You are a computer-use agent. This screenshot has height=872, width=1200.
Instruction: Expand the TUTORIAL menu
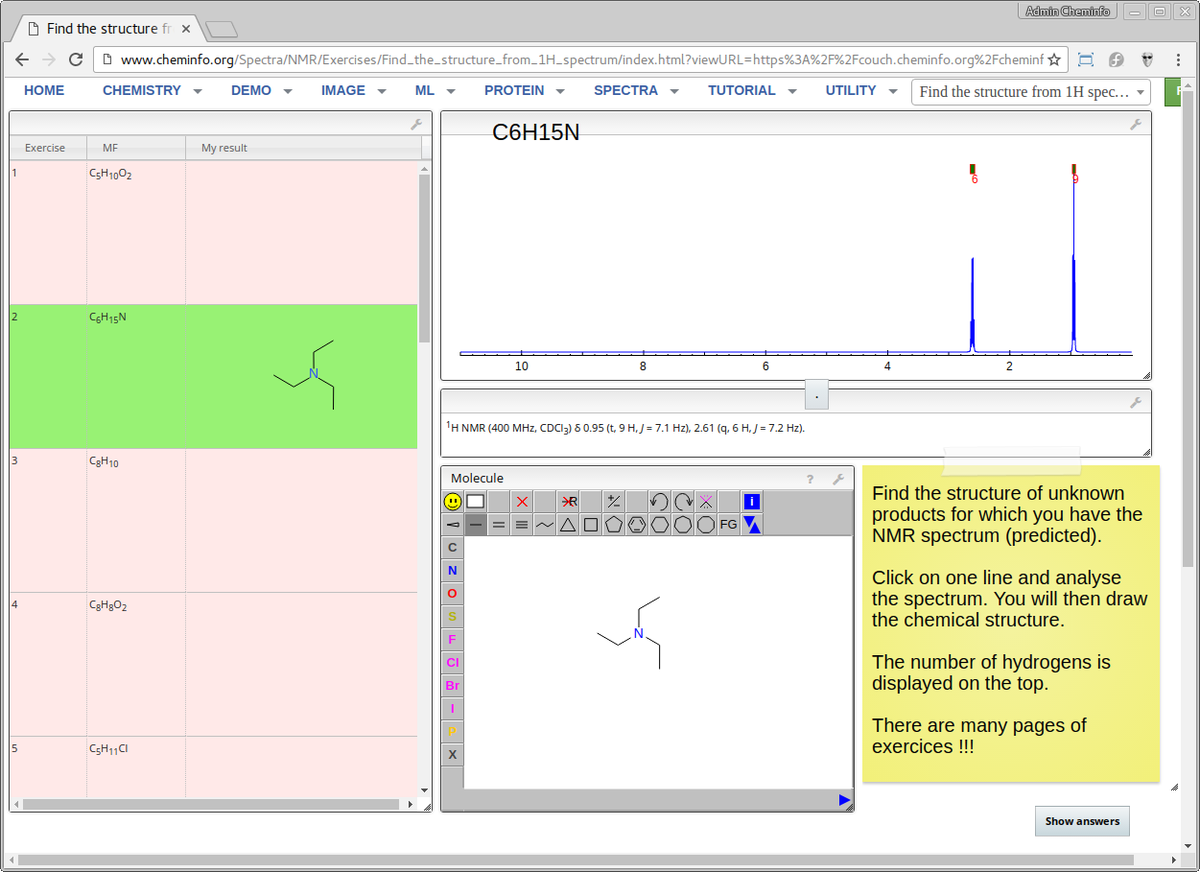pyautogui.click(x=752, y=90)
